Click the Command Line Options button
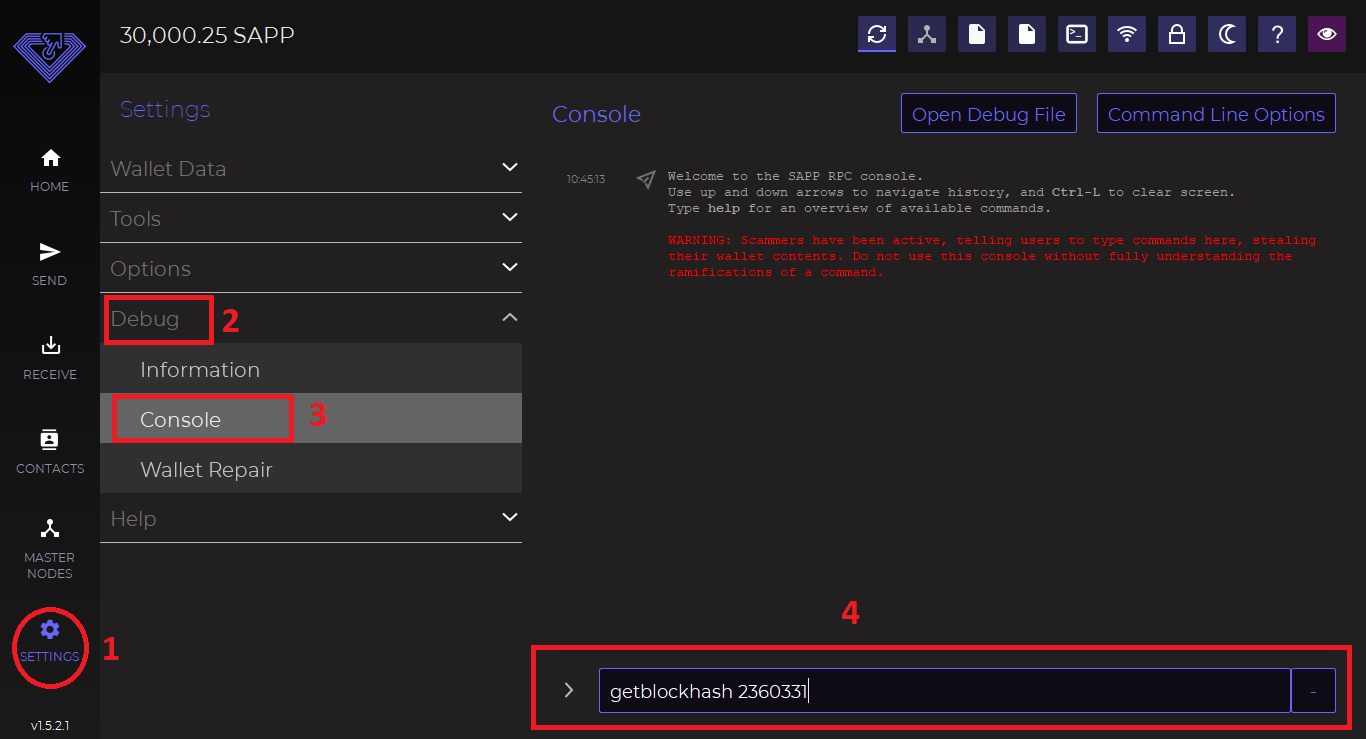 pyautogui.click(x=1216, y=114)
